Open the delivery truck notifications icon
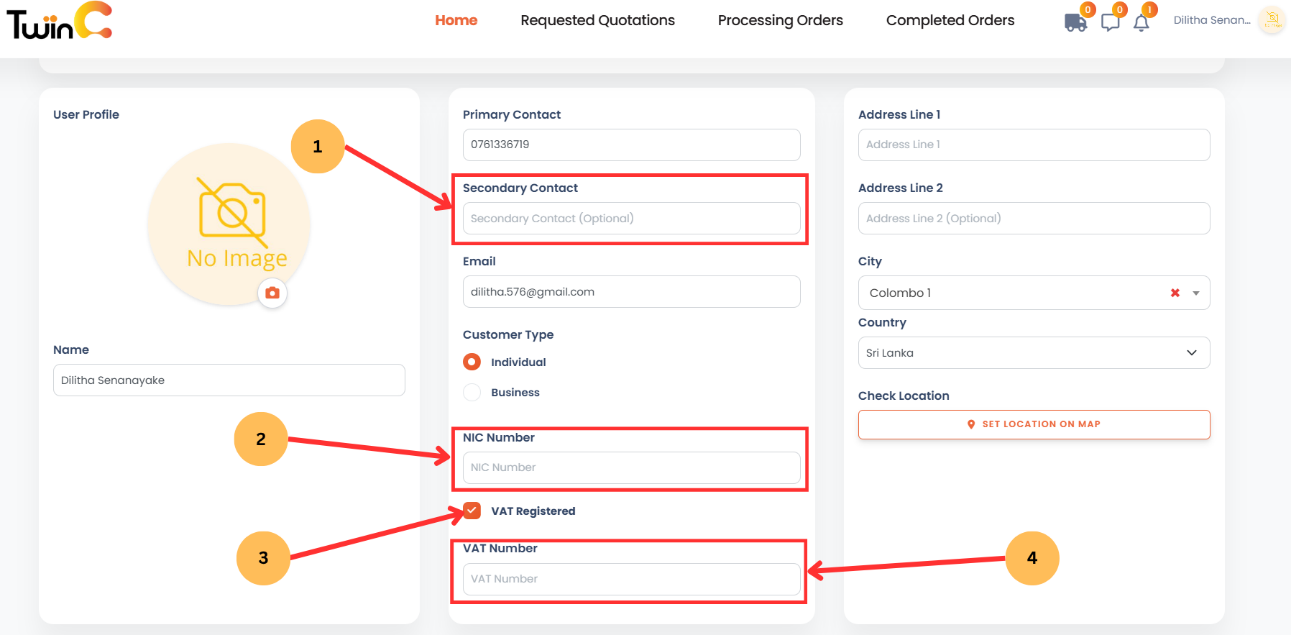The image size is (1291, 635). 1075,22
